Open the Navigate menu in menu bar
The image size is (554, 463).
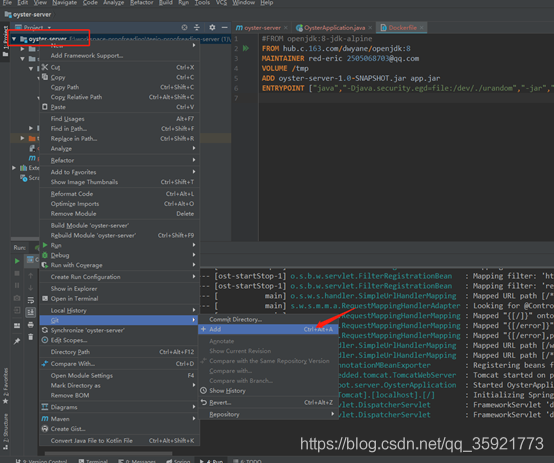(64, 2)
